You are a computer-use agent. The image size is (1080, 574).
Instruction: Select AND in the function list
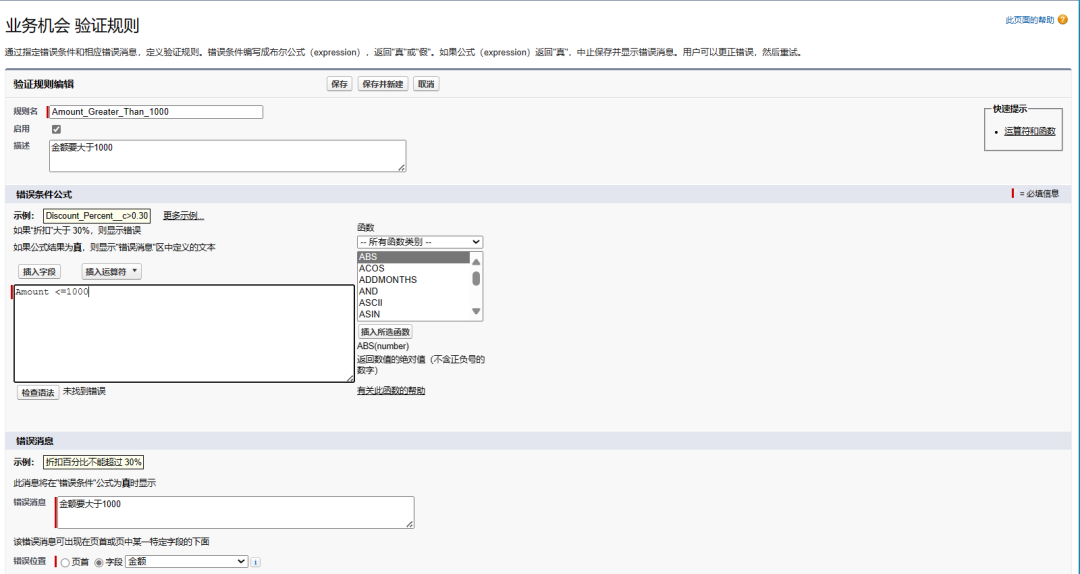[413, 291]
